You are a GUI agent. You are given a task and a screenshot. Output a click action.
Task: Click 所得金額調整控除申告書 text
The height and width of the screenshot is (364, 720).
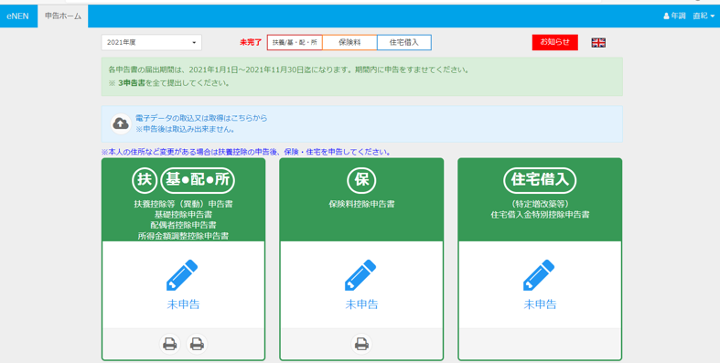[x=183, y=236]
